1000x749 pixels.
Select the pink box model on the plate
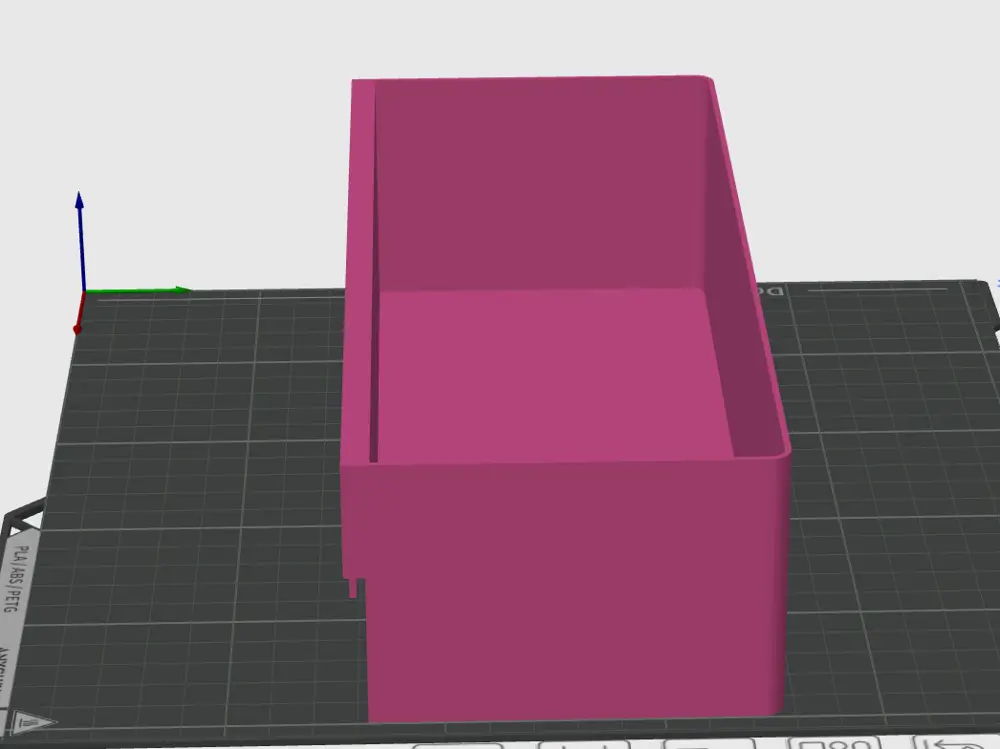(565, 399)
